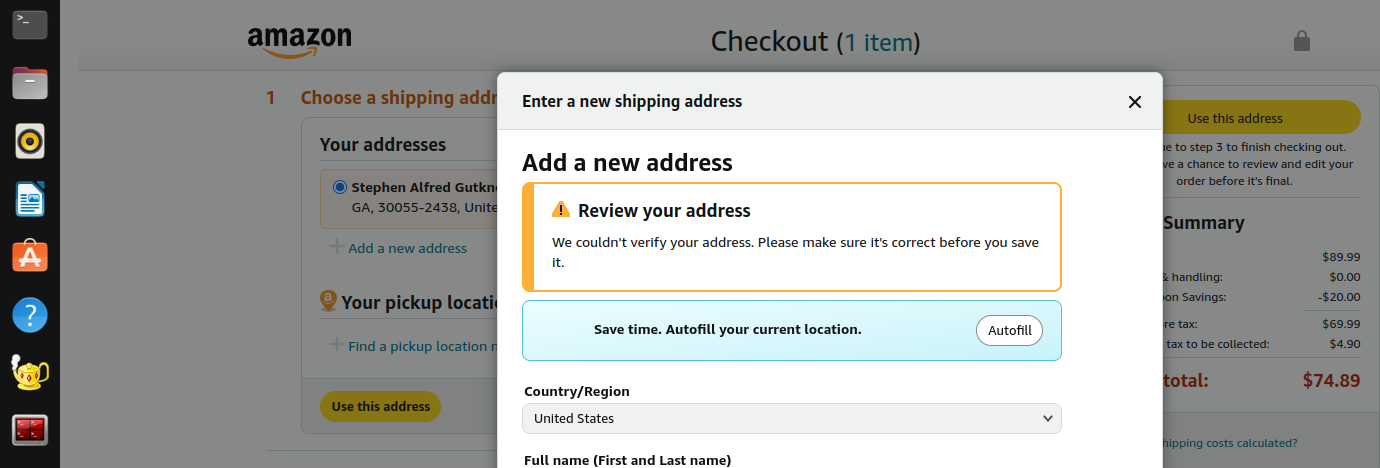Click the Autofill button

click(x=1009, y=330)
